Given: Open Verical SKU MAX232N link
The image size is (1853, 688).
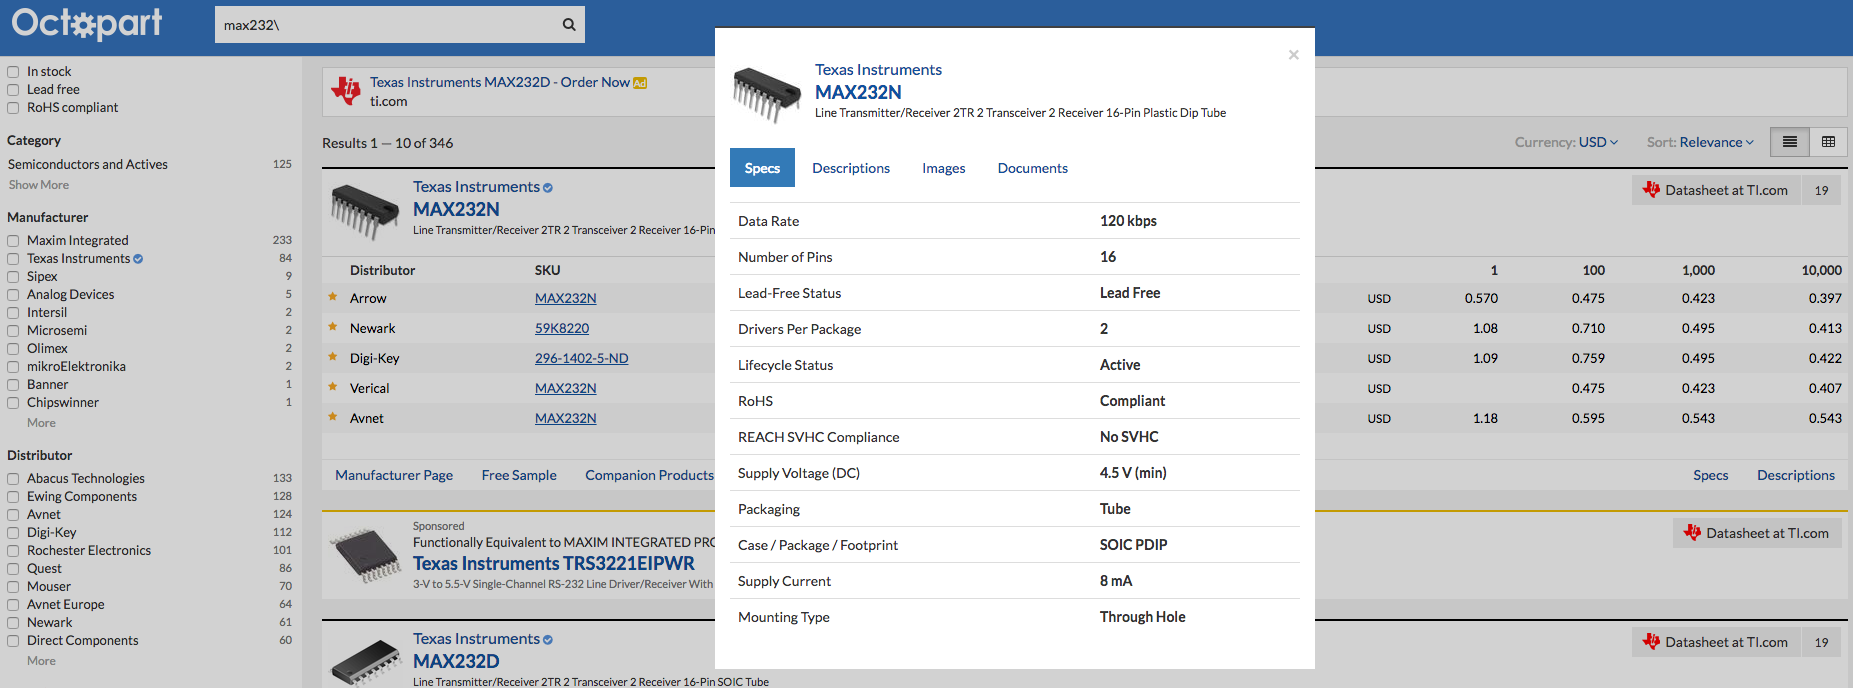Looking at the screenshot, I should [566, 388].
